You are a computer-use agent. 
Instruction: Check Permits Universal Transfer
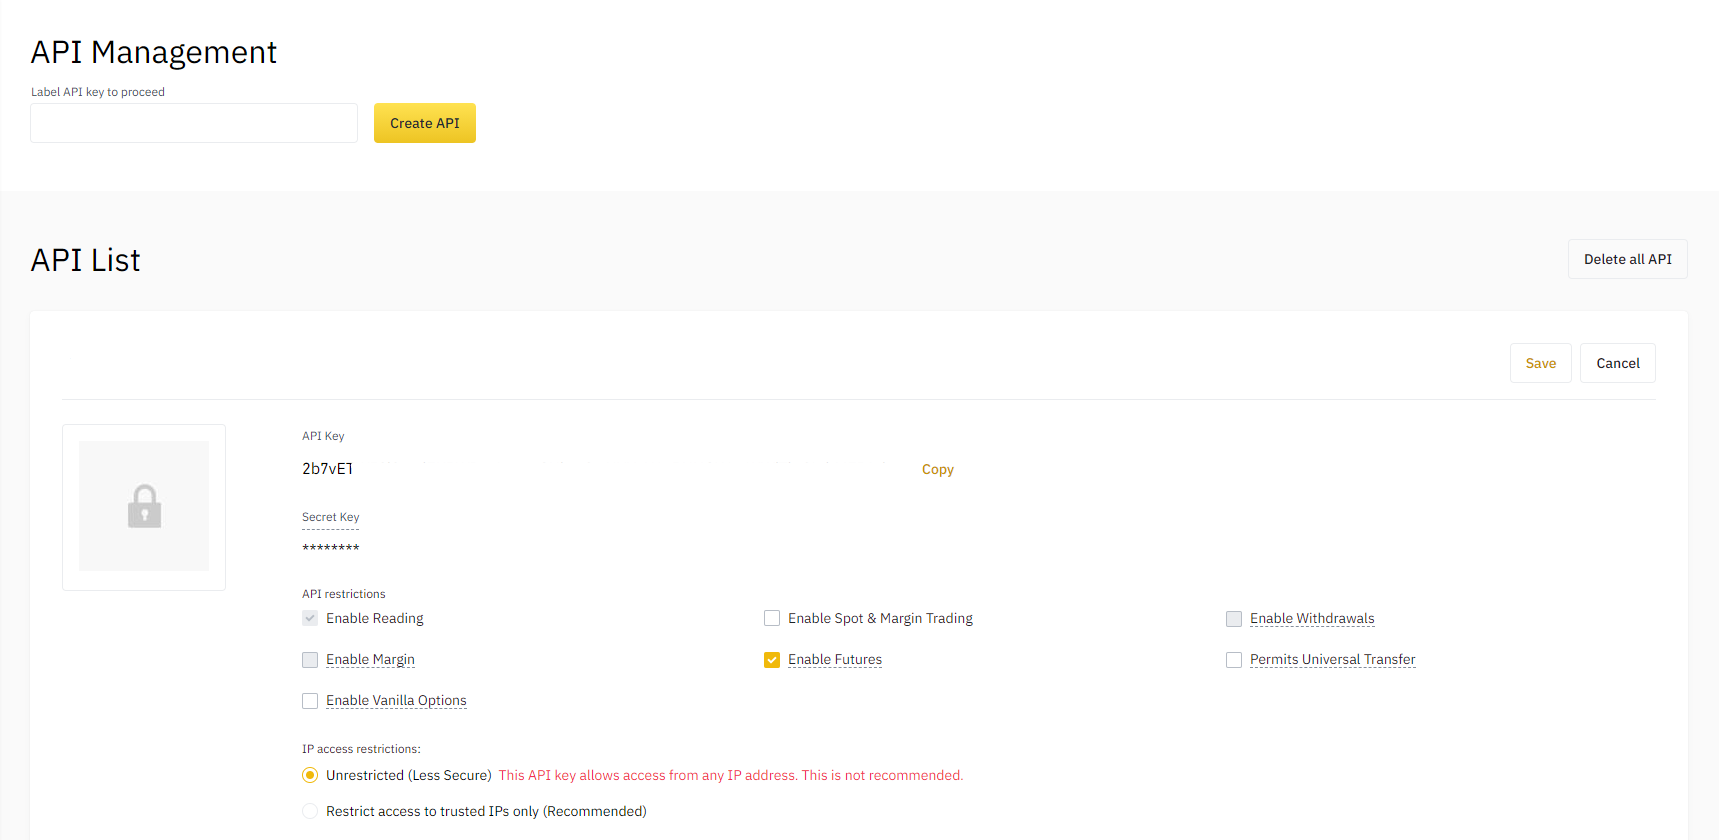1234,660
